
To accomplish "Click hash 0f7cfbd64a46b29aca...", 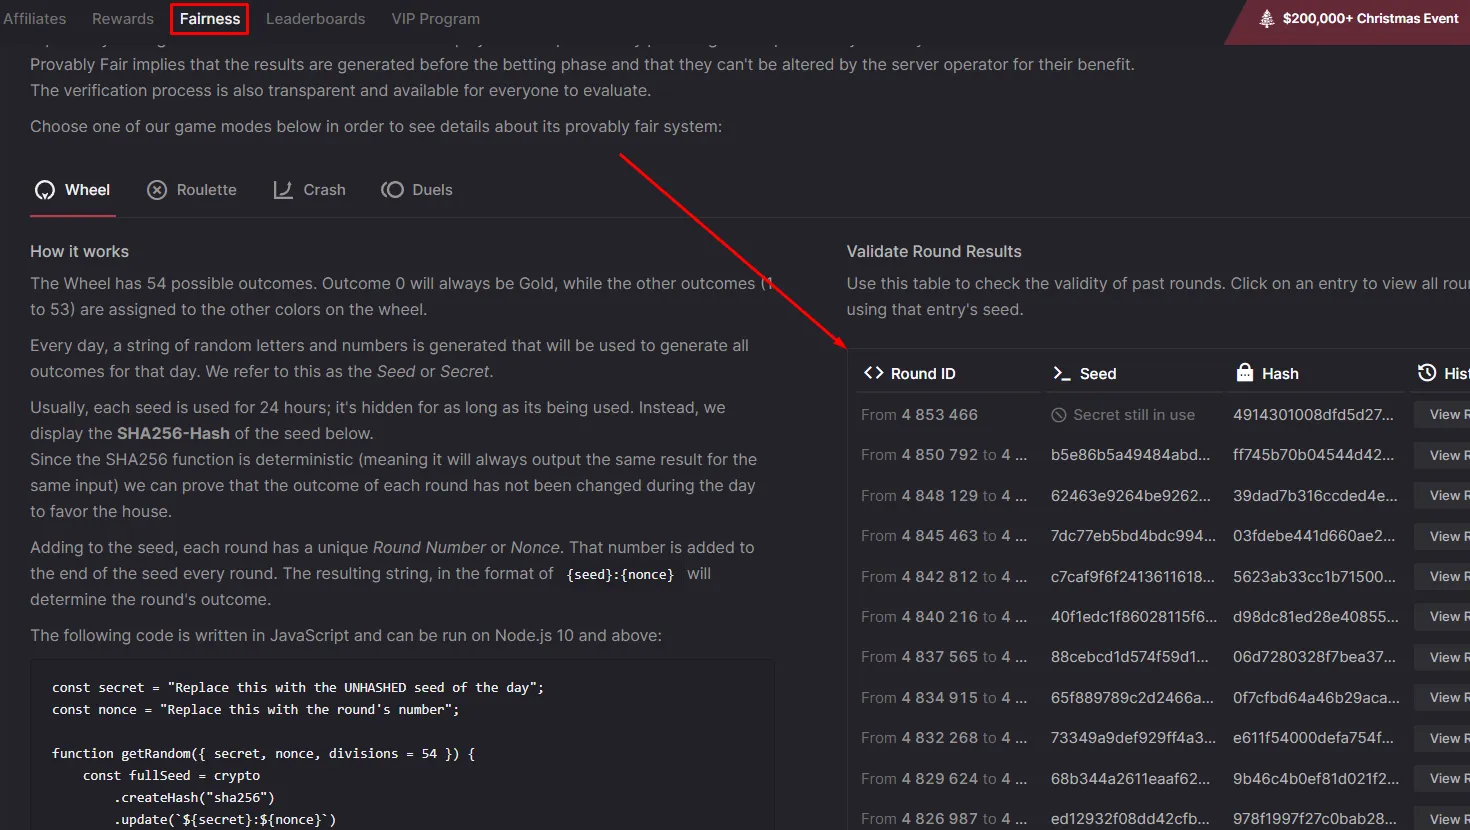I will point(1316,698).
